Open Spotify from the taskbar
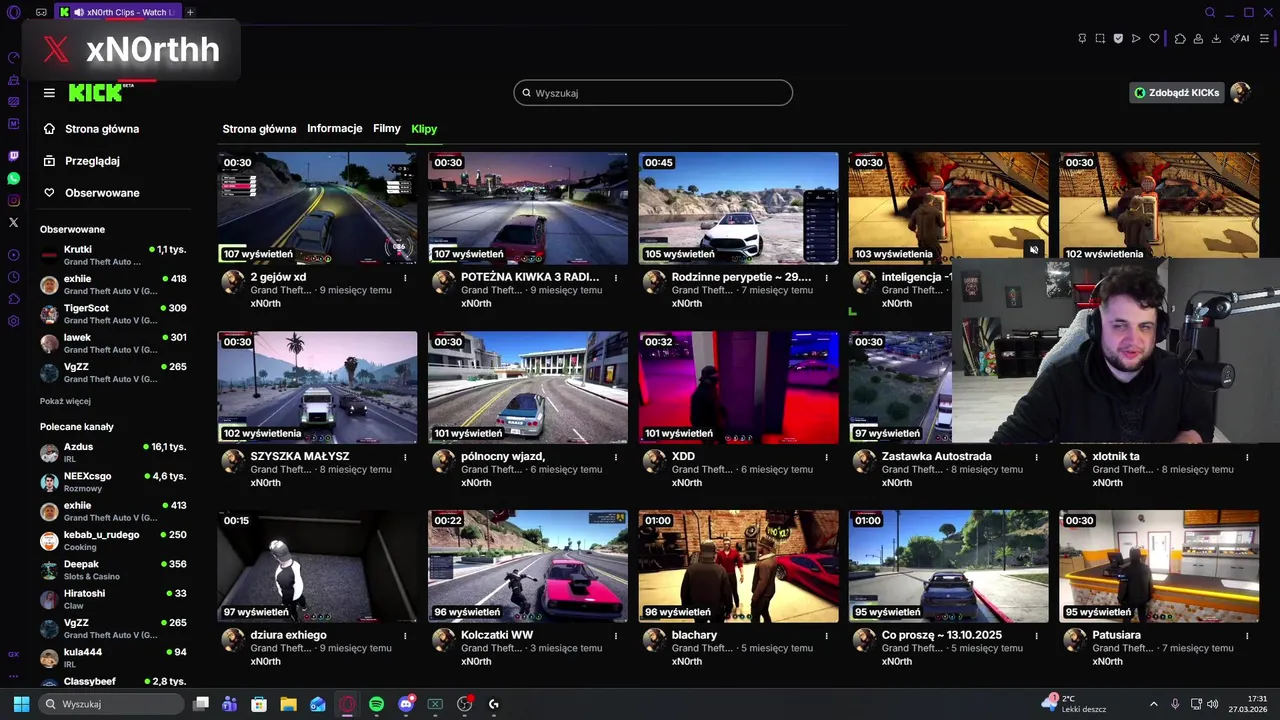Image resolution: width=1280 pixels, height=720 pixels. pos(376,704)
